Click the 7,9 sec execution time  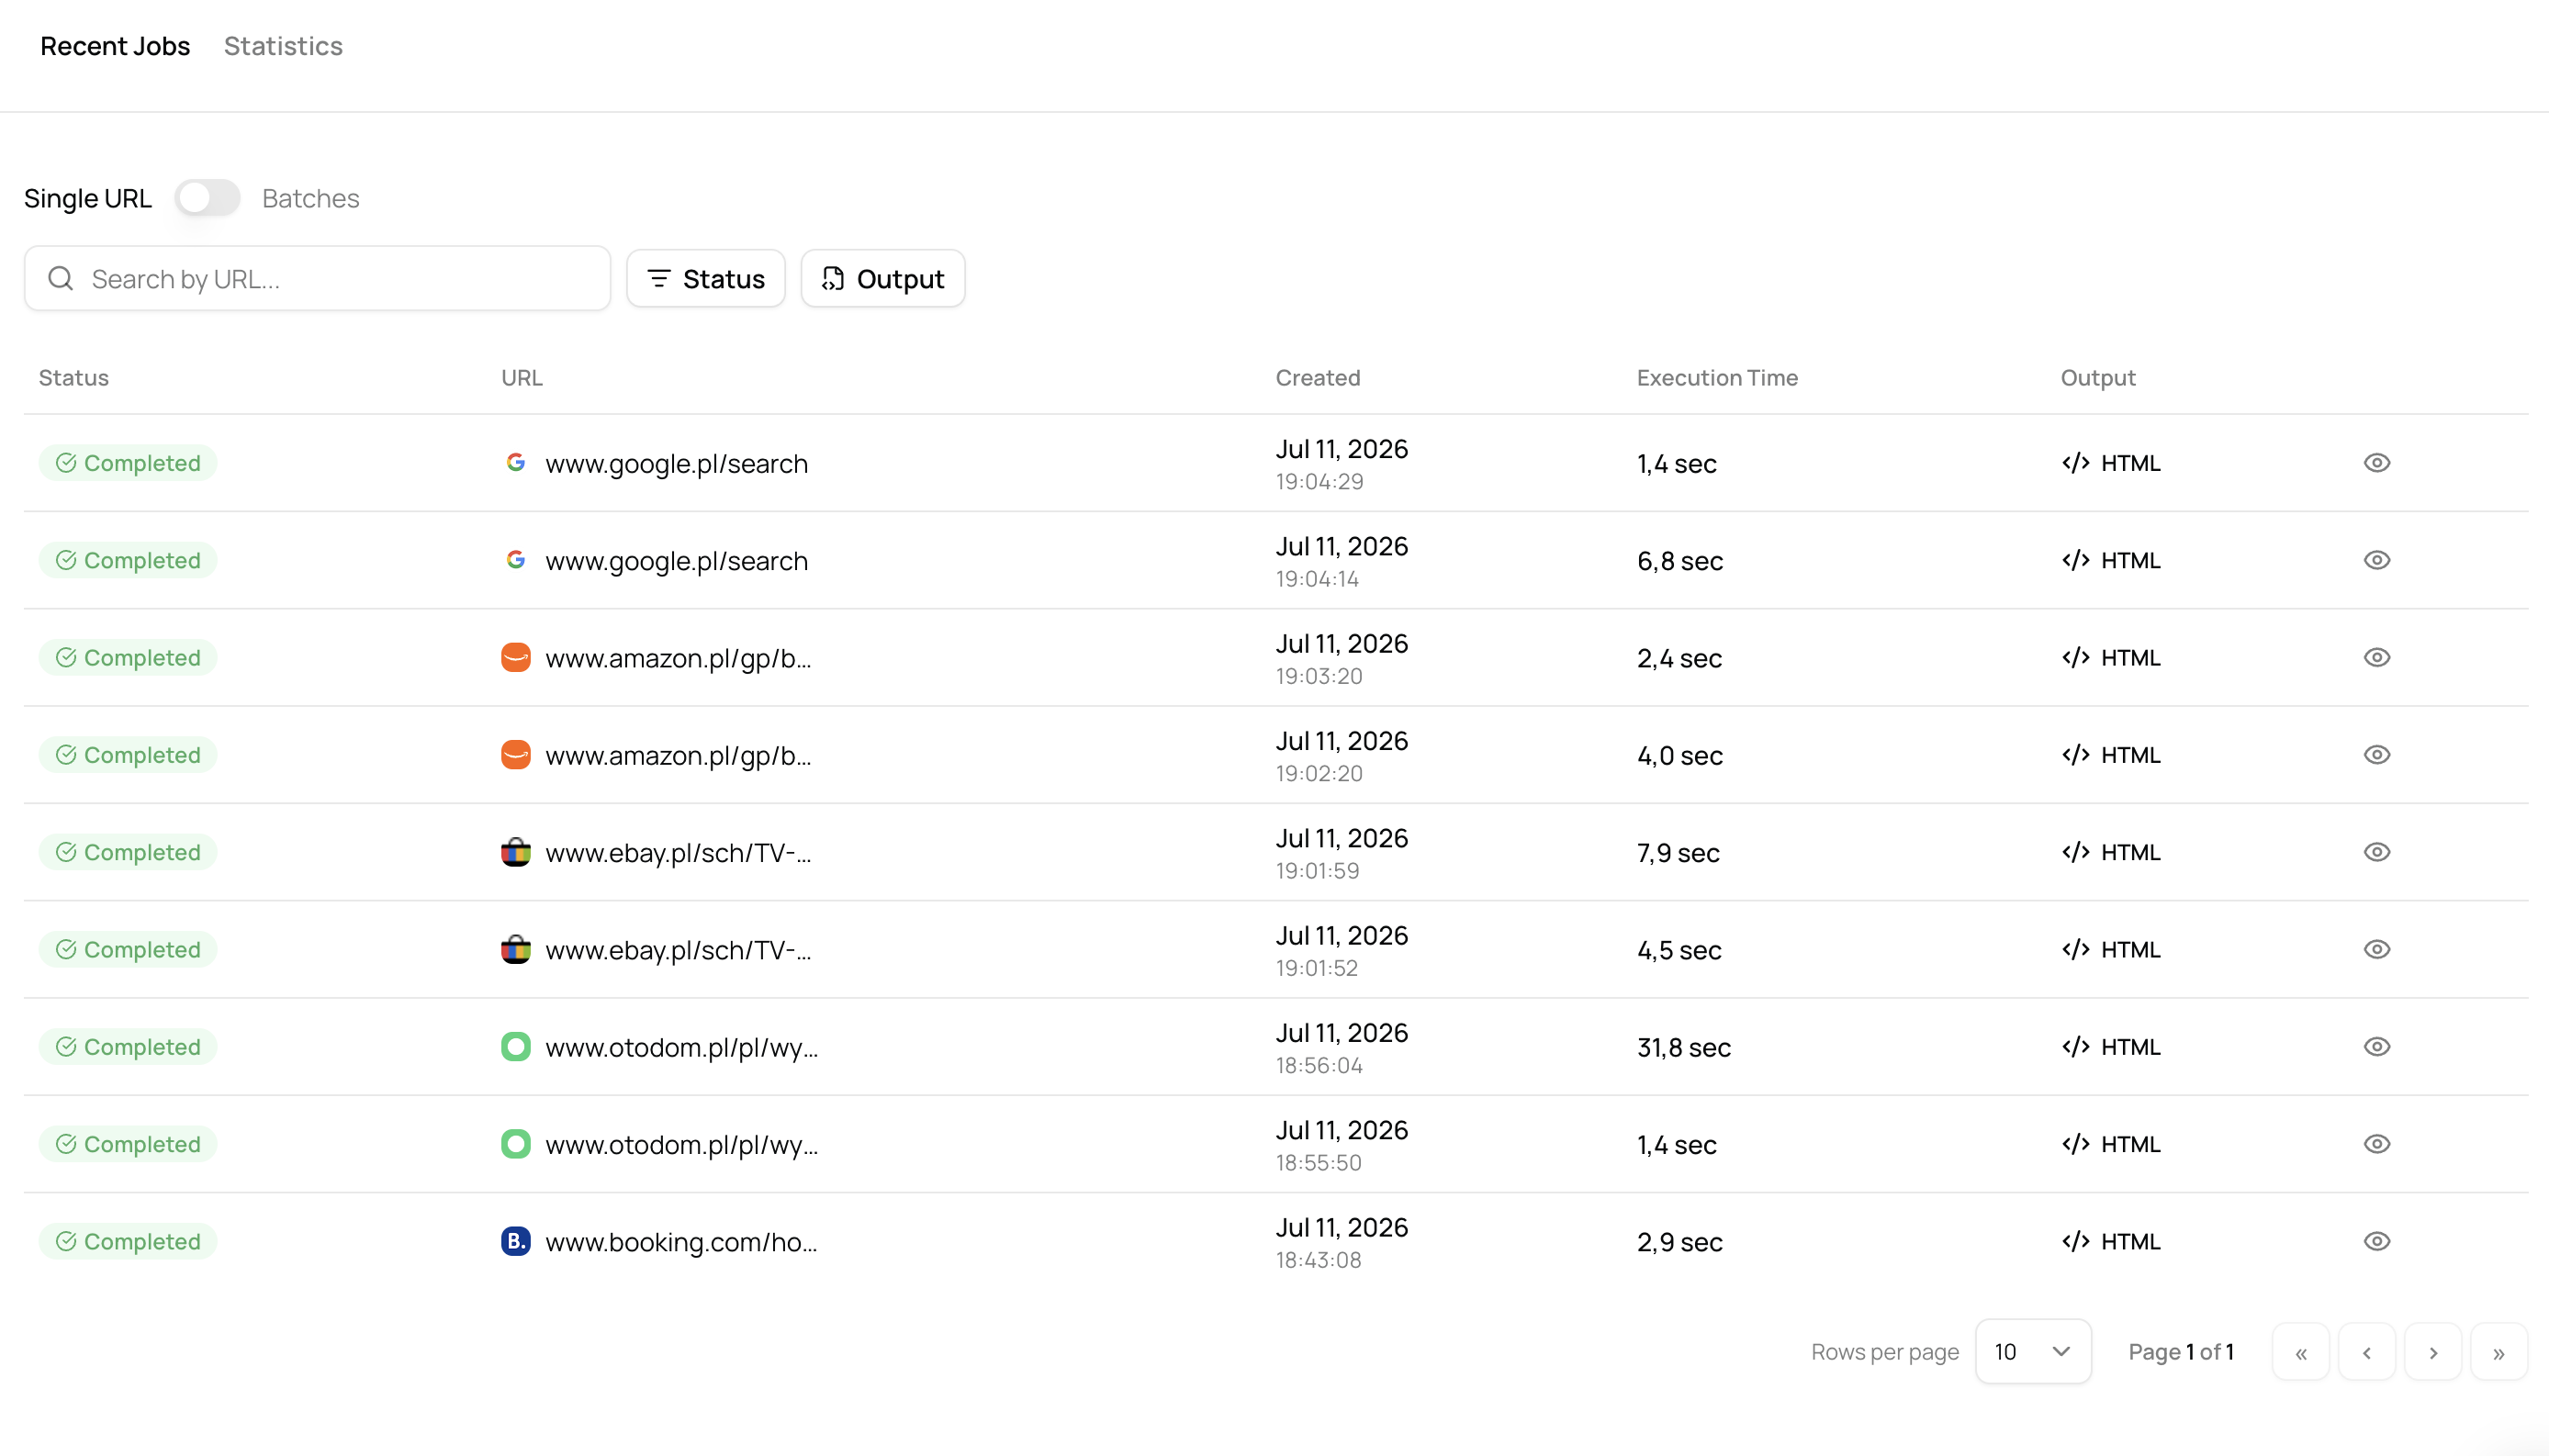pyautogui.click(x=1678, y=852)
